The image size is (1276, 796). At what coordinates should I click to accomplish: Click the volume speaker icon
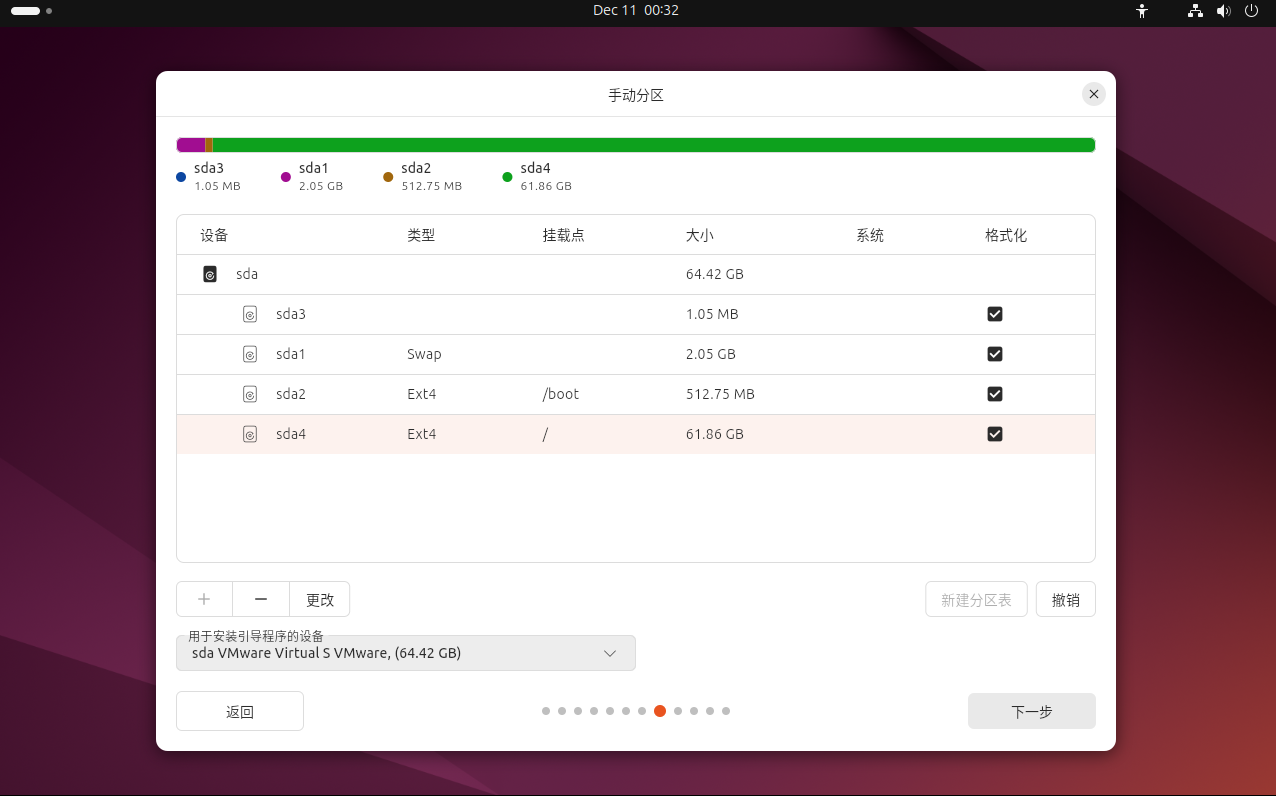tap(1223, 11)
